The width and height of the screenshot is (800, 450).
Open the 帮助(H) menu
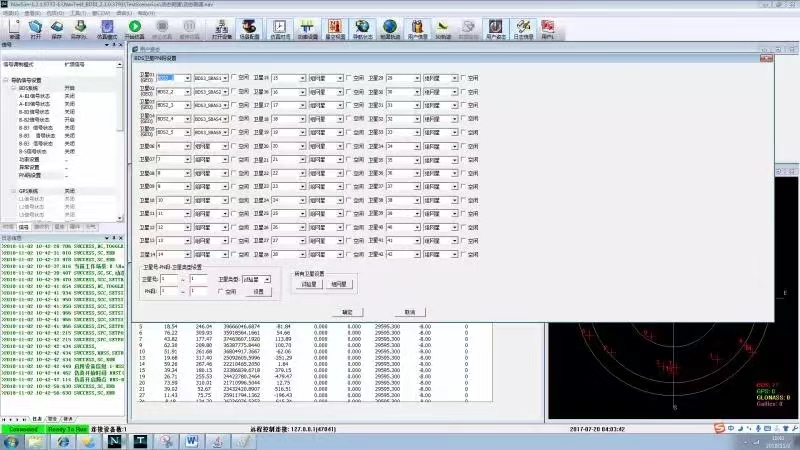tap(146, 13)
